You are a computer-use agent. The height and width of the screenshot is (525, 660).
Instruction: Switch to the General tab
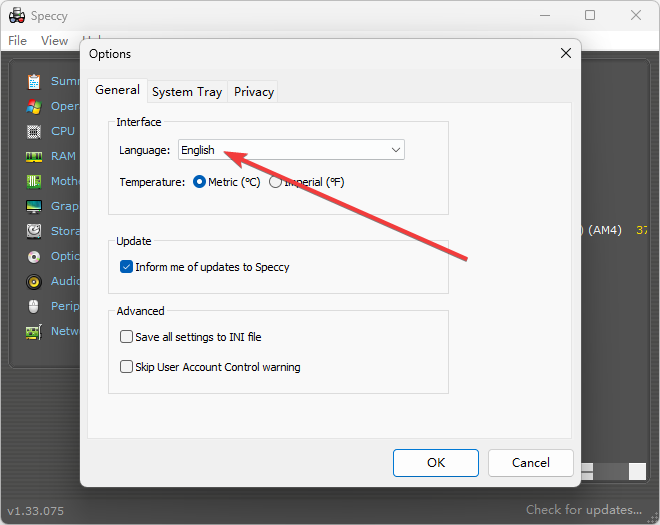(117, 90)
